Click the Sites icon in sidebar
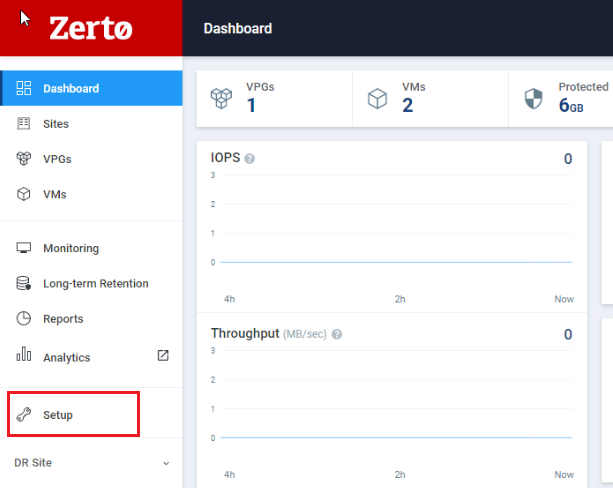Viewport: 613px width, 488px height. point(24,124)
